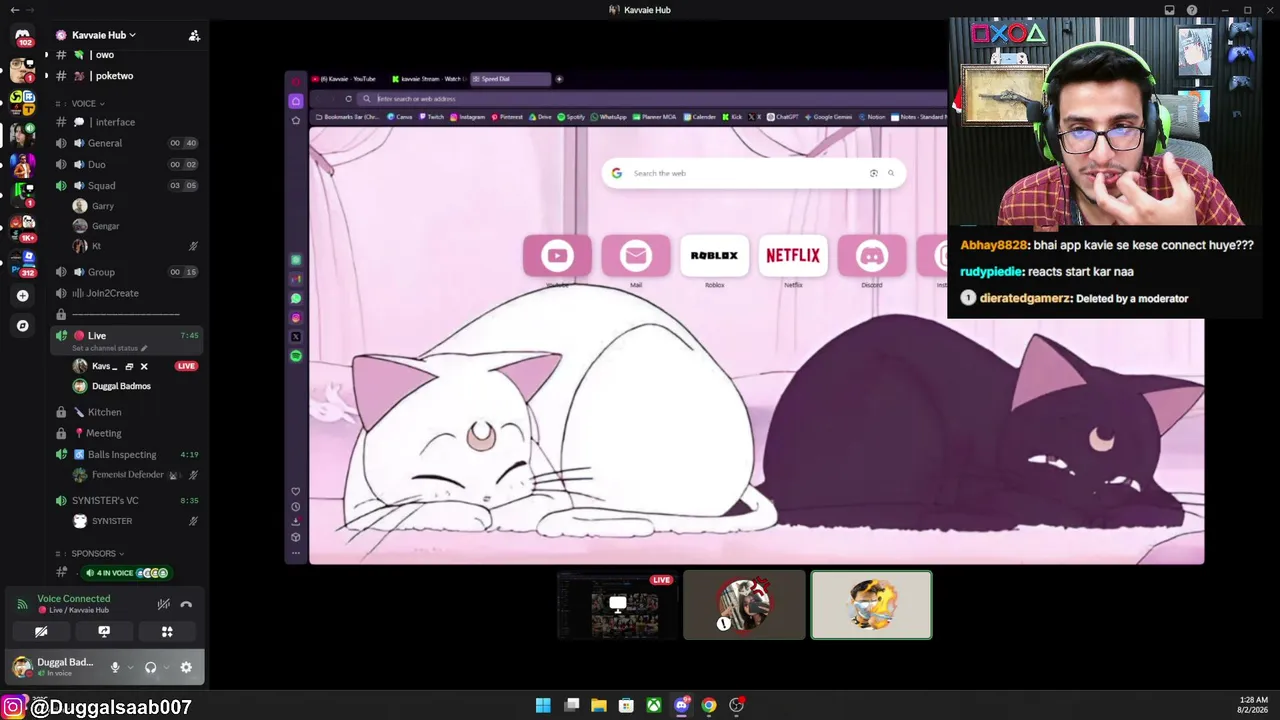
Task: Open headphones output options arrow
Action: click(166, 667)
